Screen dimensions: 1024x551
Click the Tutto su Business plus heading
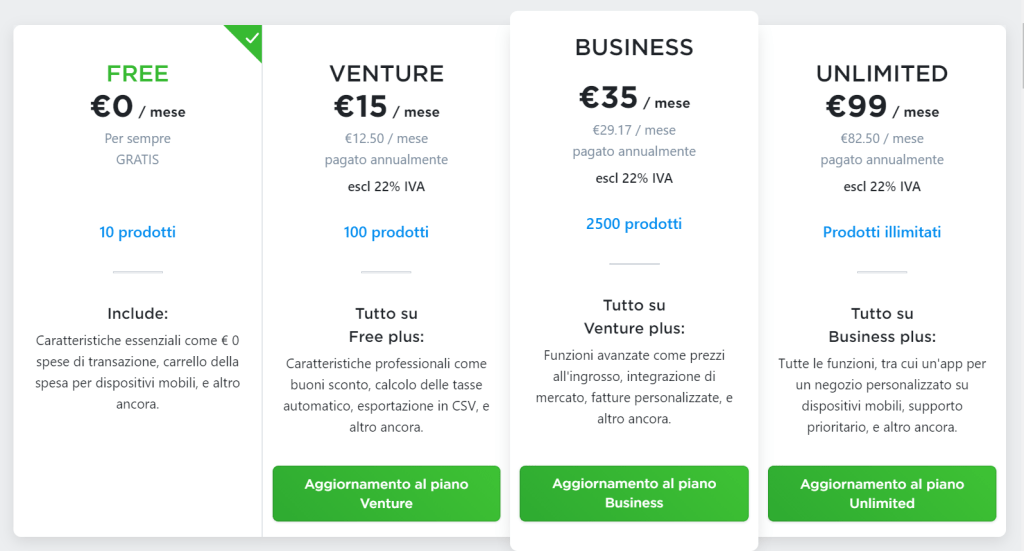(x=882, y=325)
